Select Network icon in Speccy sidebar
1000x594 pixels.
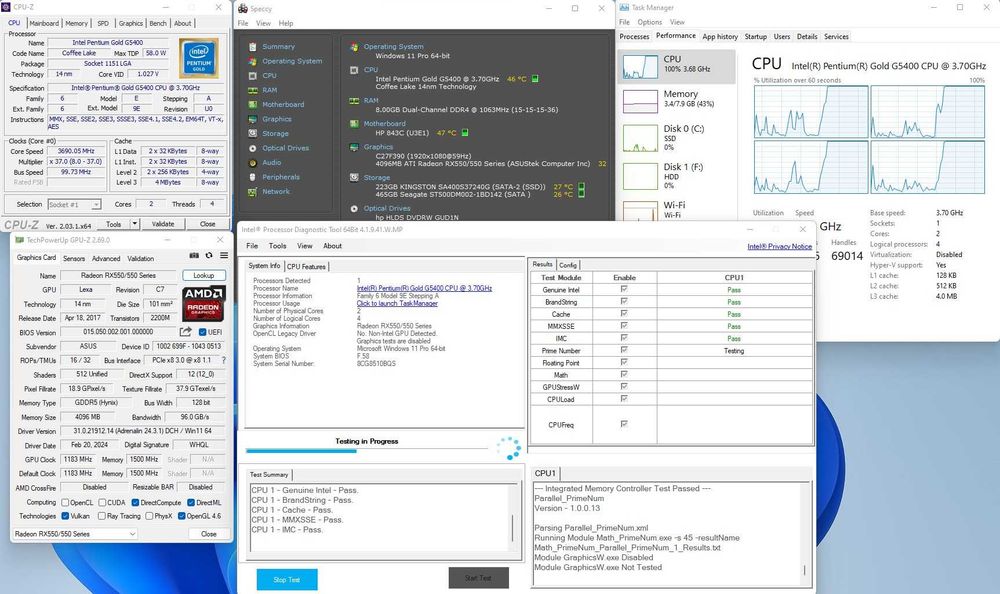coord(253,191)
